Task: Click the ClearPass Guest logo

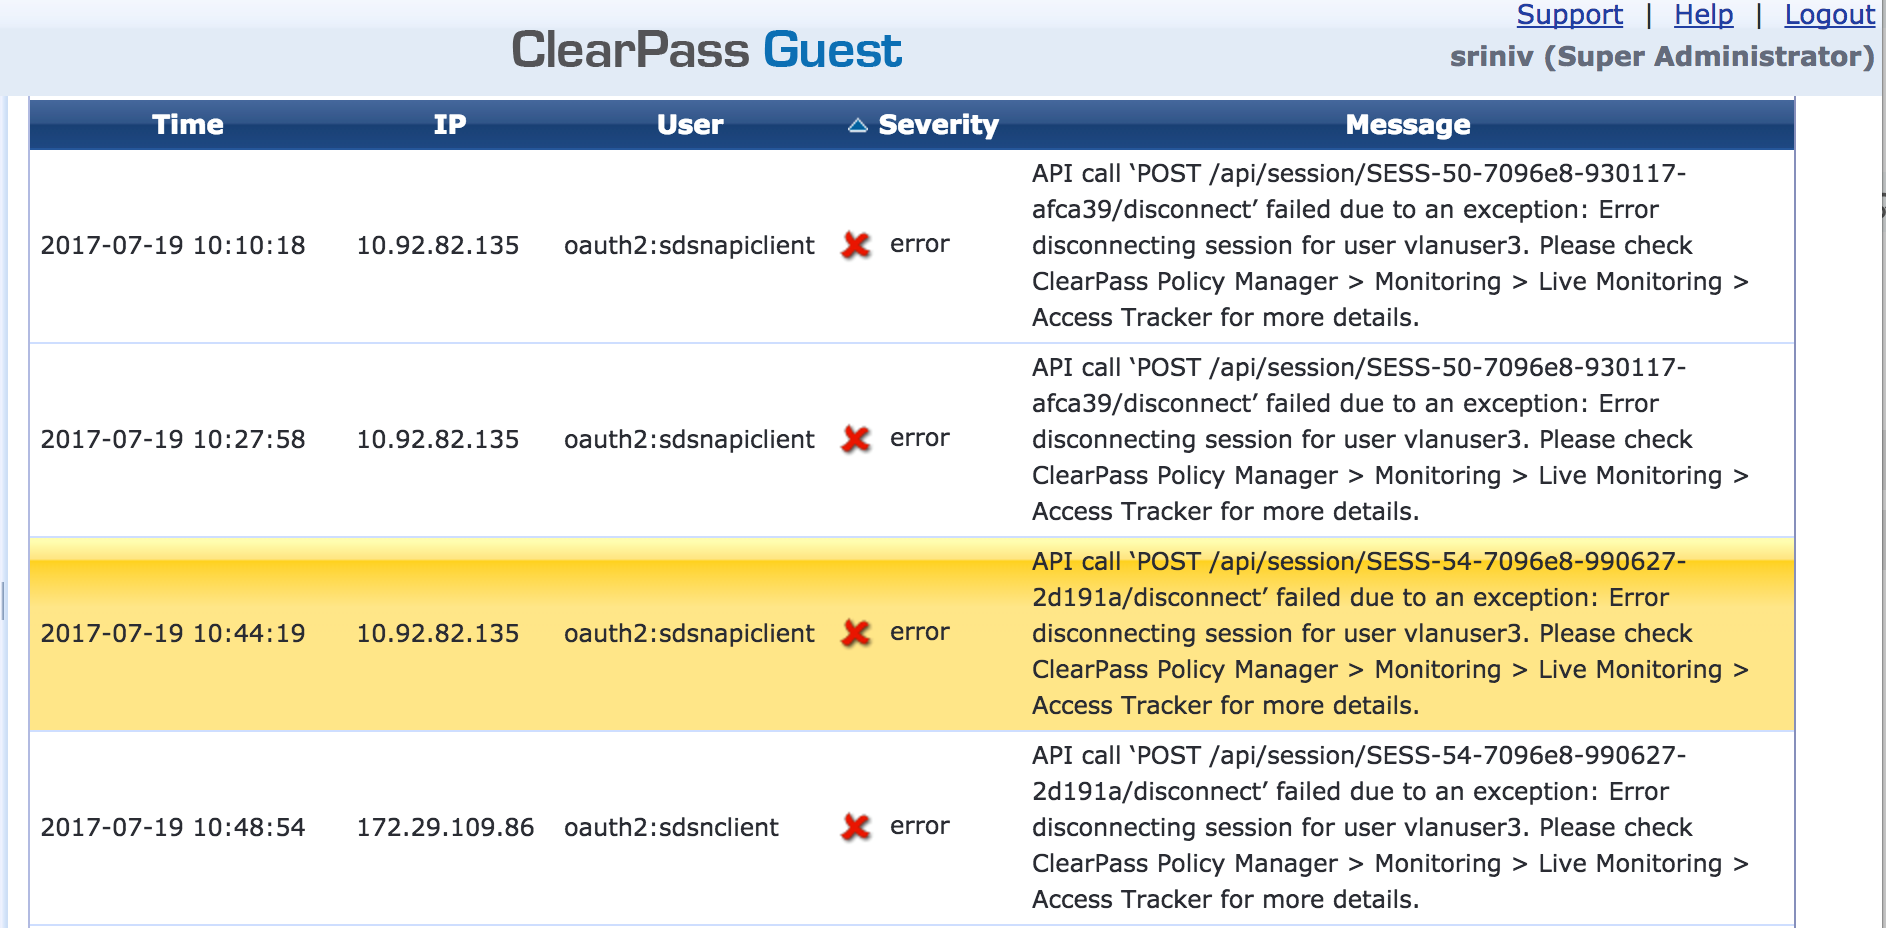Action: (706, 50)
